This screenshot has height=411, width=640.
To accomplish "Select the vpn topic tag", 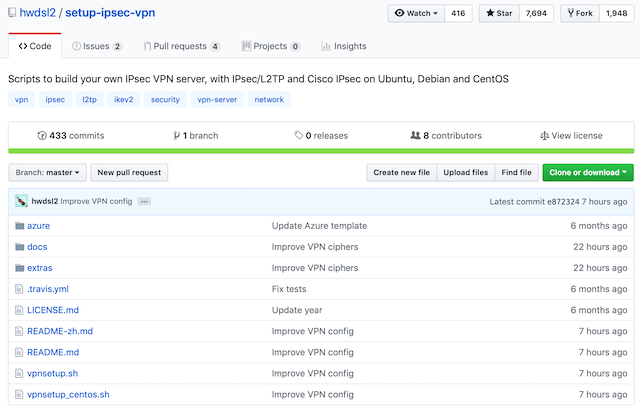I will [22, 100].
